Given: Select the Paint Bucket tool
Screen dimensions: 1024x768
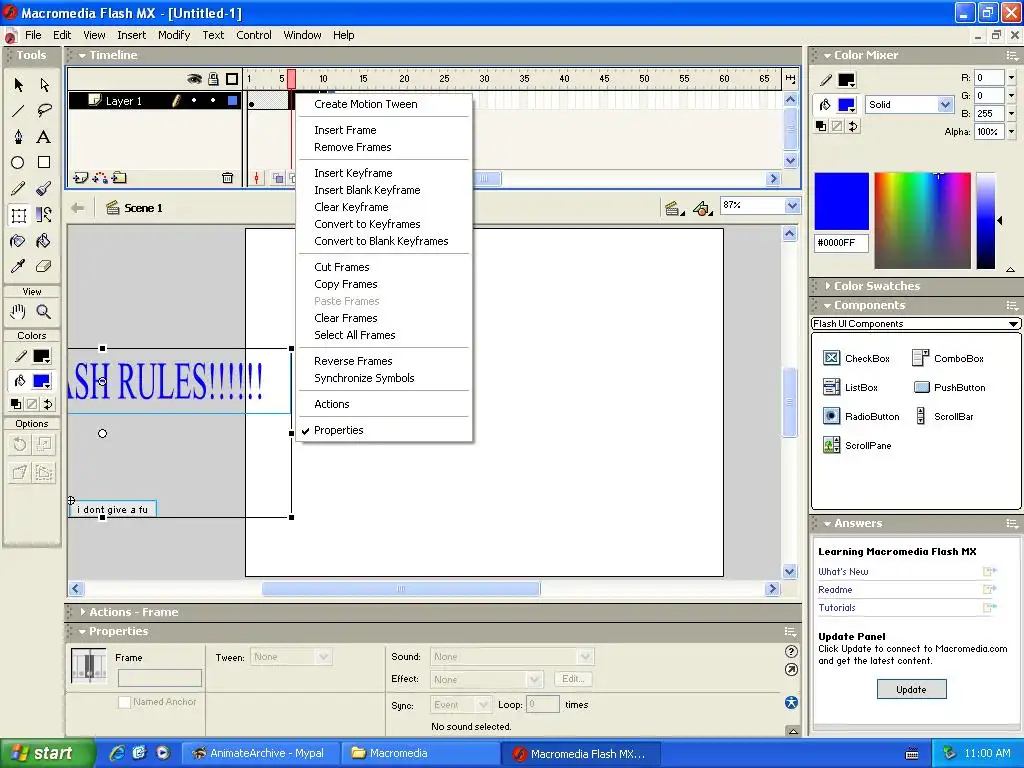Looking at the screenshot, I should [44, 241].
